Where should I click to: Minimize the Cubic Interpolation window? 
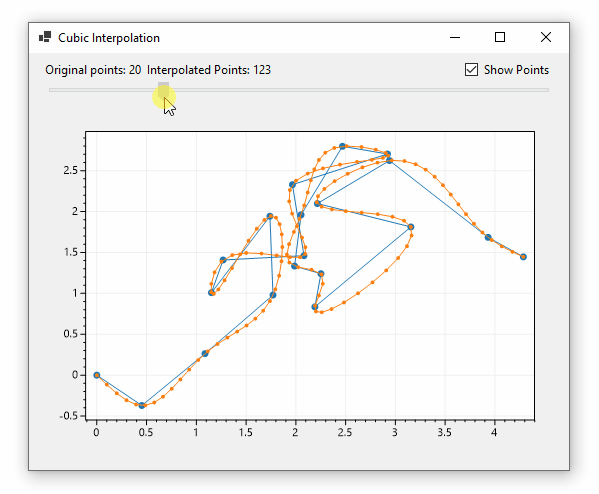click(455, 37)
